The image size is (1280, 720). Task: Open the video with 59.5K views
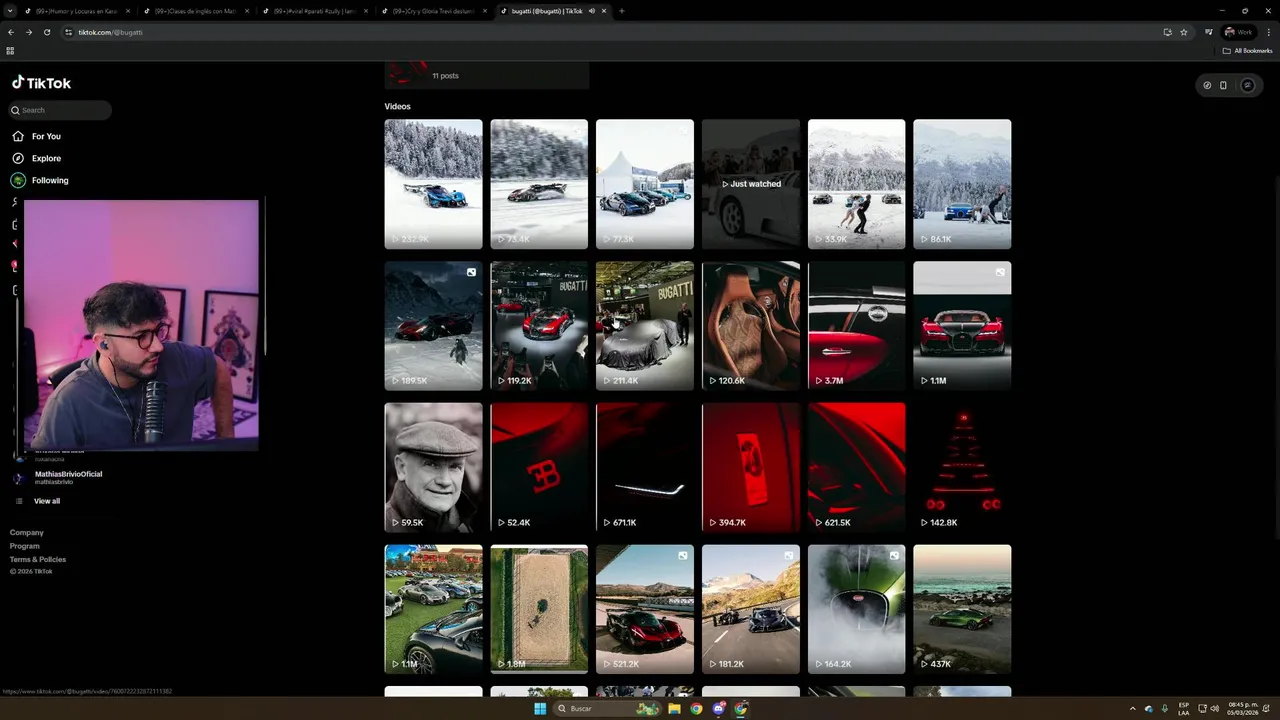point(433,467)
